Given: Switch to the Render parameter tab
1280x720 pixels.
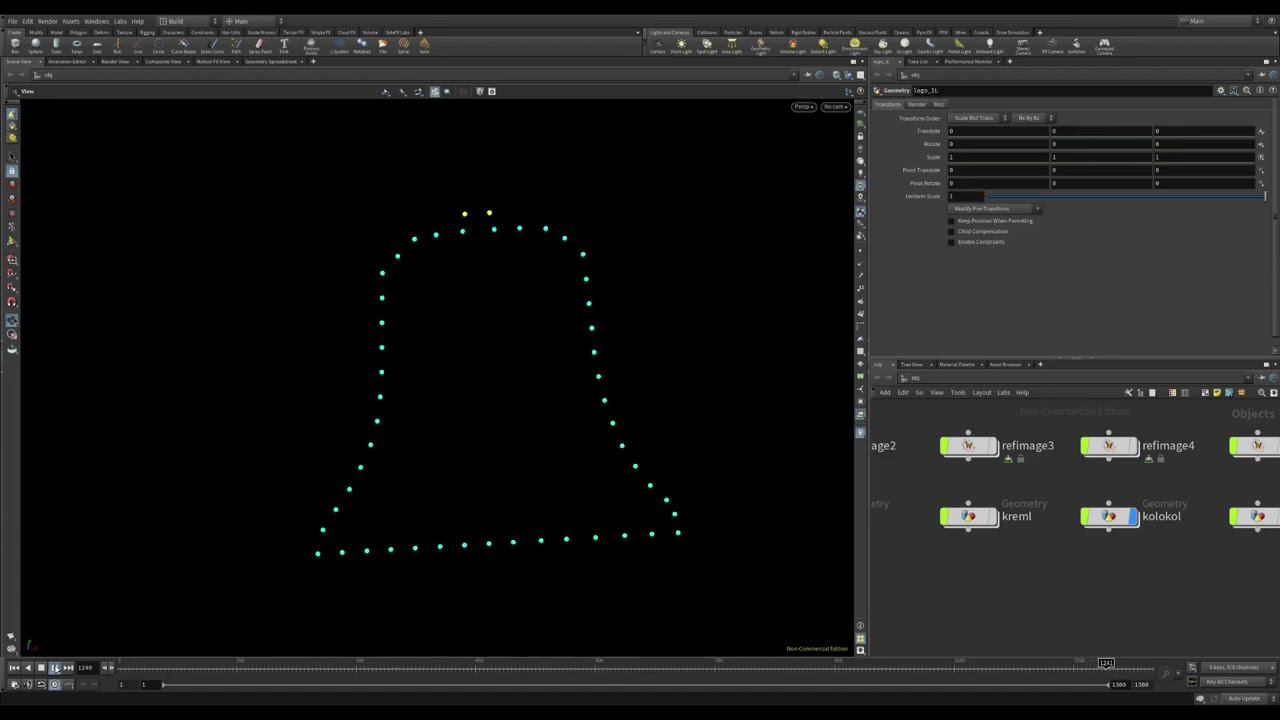Looking at the screenshot, I should tap(916, 105).
